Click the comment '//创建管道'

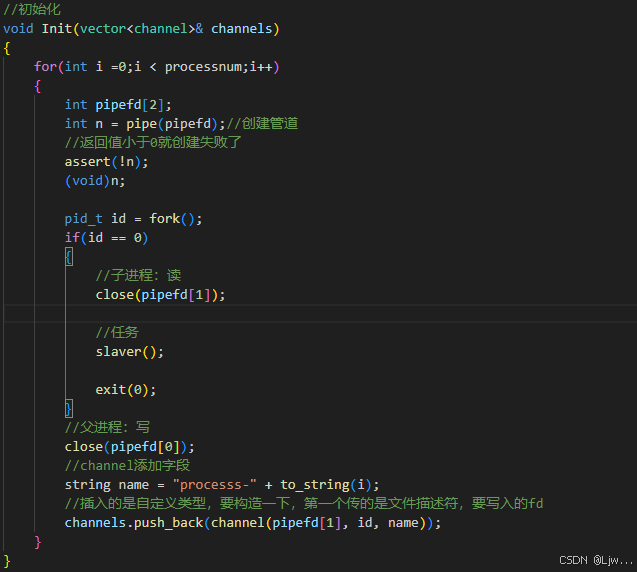262,124
